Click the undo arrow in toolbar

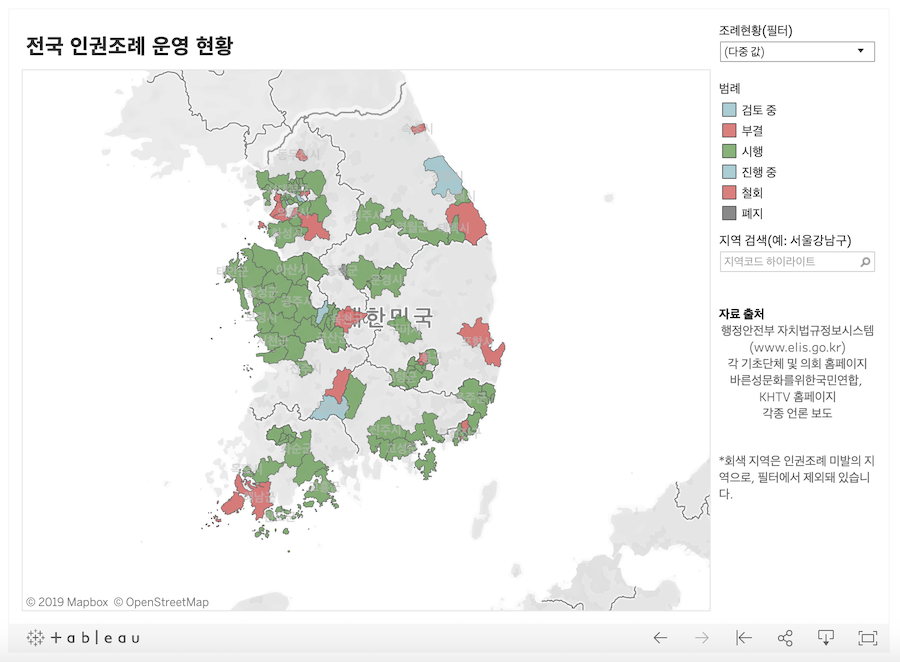(660, 638)
